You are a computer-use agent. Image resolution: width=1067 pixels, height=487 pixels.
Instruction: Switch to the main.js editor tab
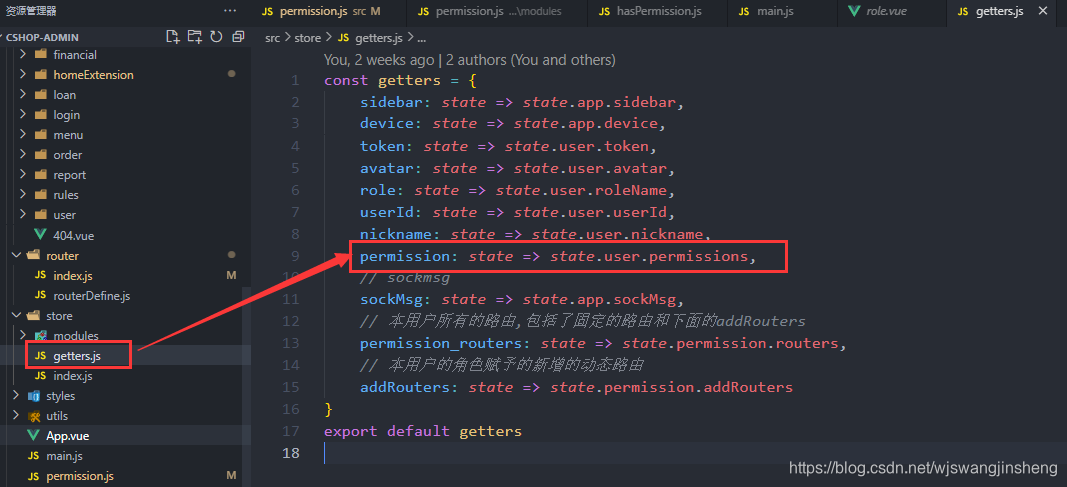click(781, 12)
